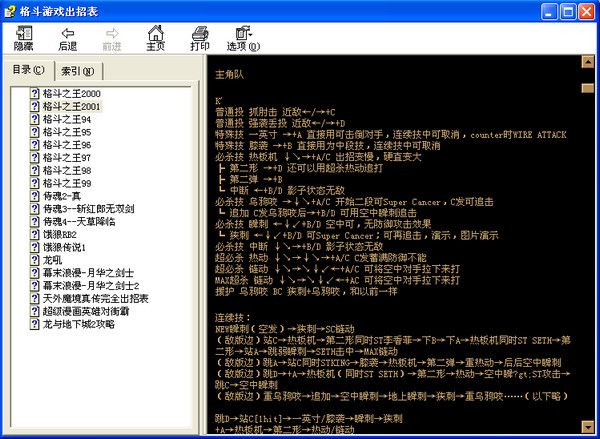
Task: Open topic 格斗之王98
Action: [x=67, y=170]
